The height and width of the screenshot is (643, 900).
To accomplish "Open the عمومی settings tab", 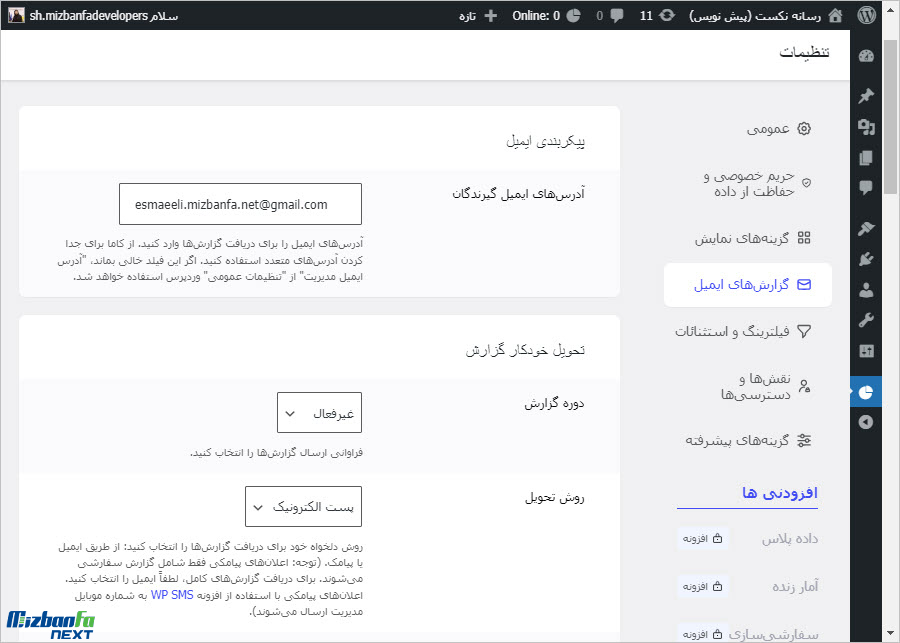I will tap(747, 129).
